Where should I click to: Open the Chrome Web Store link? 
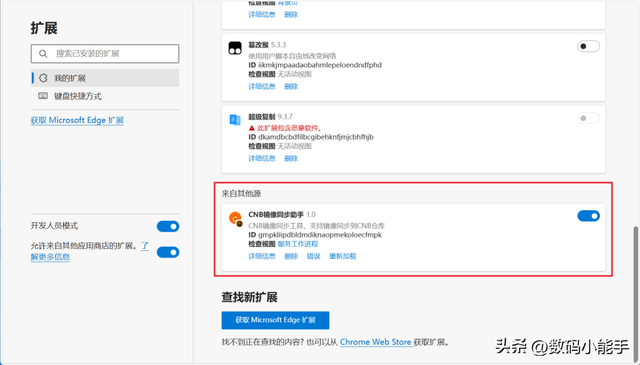pyautogui.click(x=376, y=342)
